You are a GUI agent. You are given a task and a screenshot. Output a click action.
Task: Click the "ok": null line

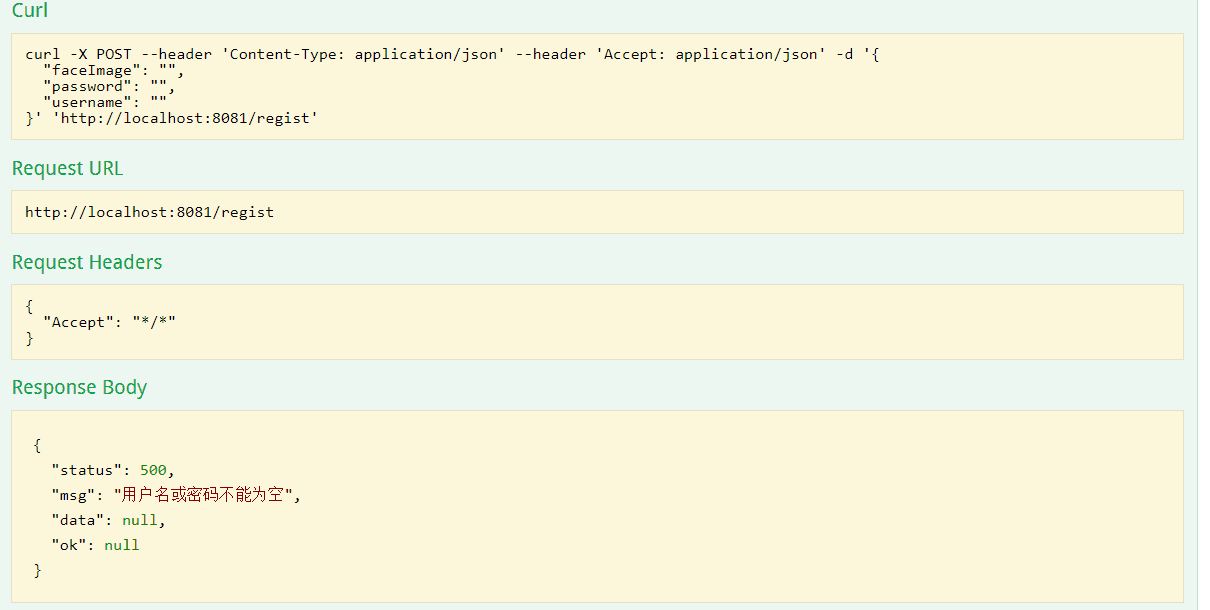coord(95,545)
